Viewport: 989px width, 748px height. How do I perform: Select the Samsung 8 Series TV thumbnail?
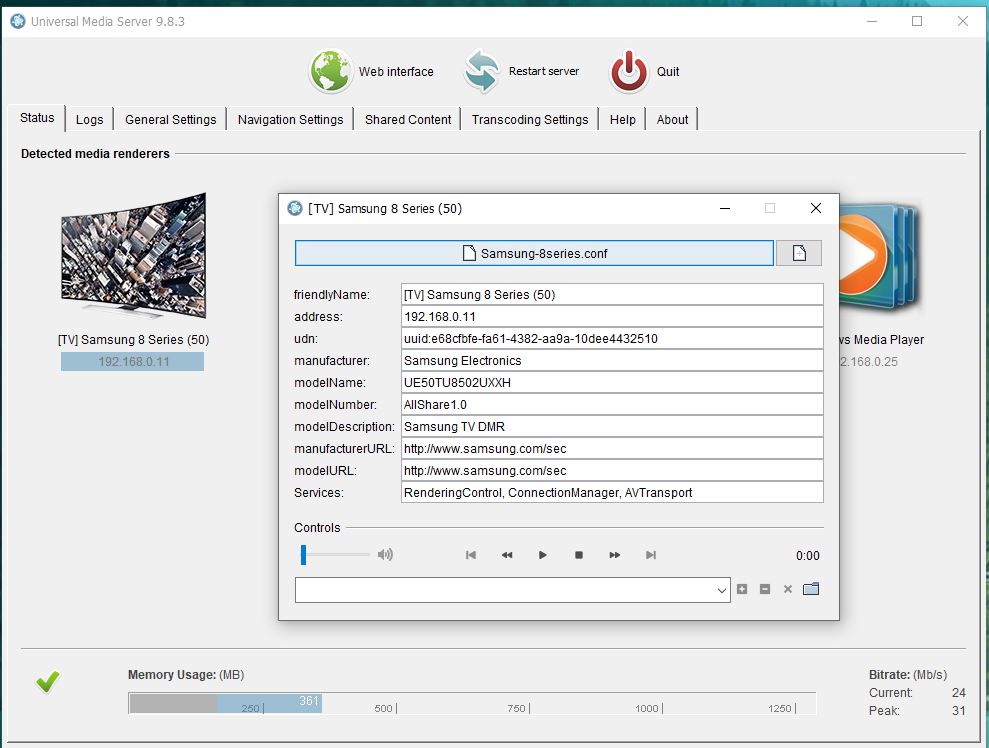(132, 256)
